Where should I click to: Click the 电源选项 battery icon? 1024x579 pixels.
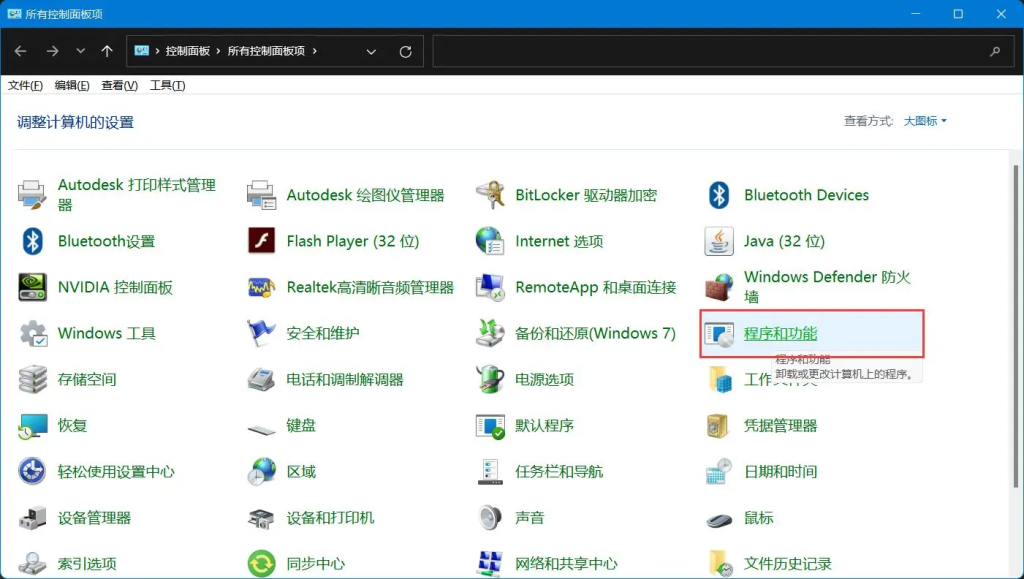tap(490, 379)
